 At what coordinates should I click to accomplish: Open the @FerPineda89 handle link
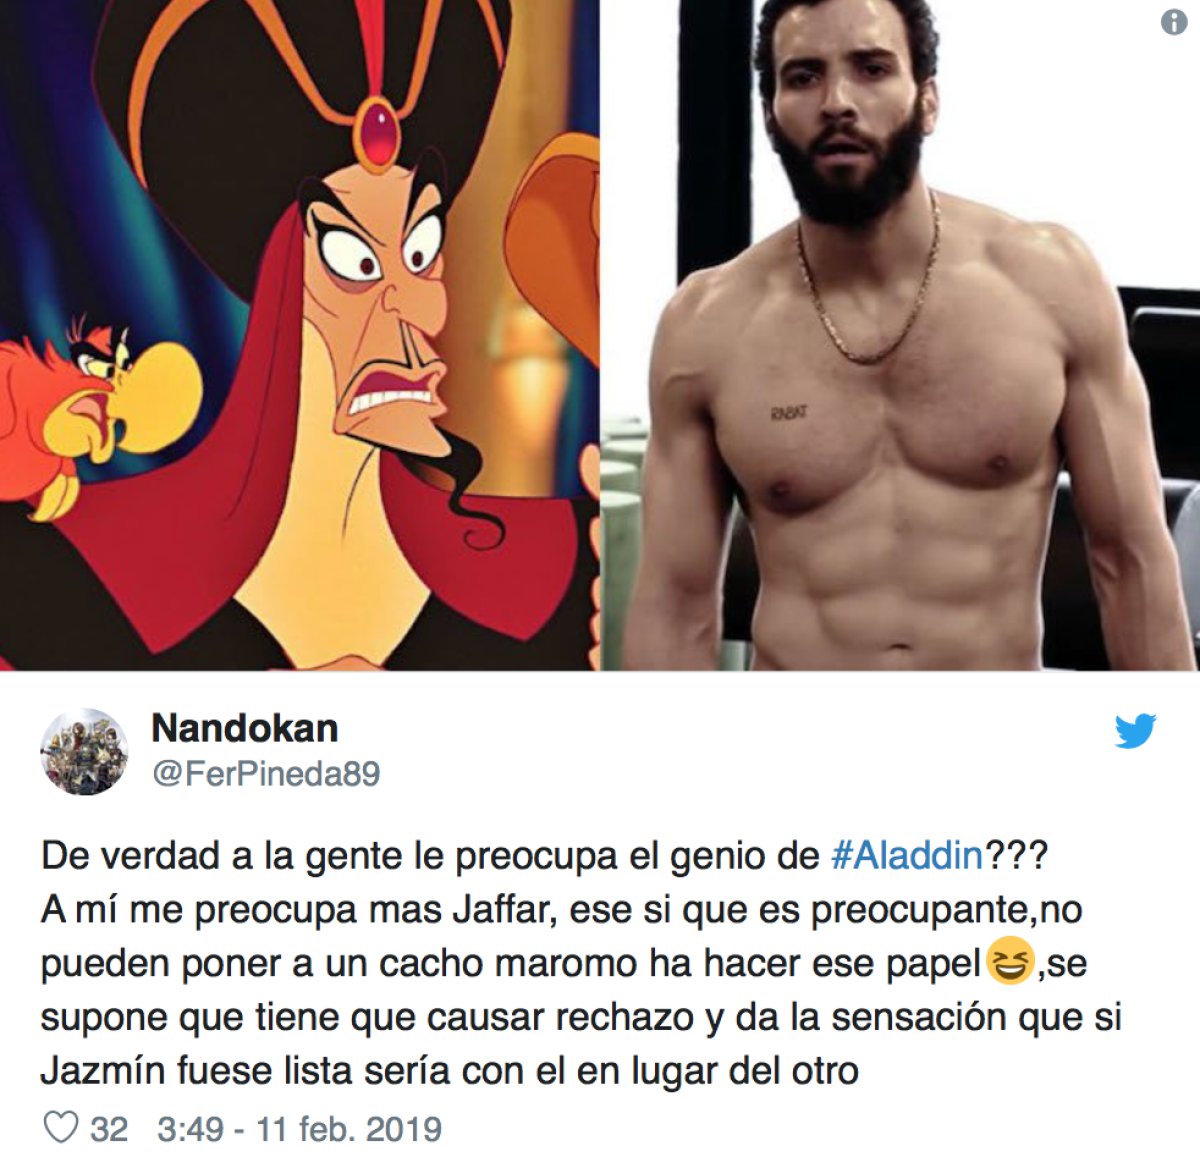(x=265, y=774)
